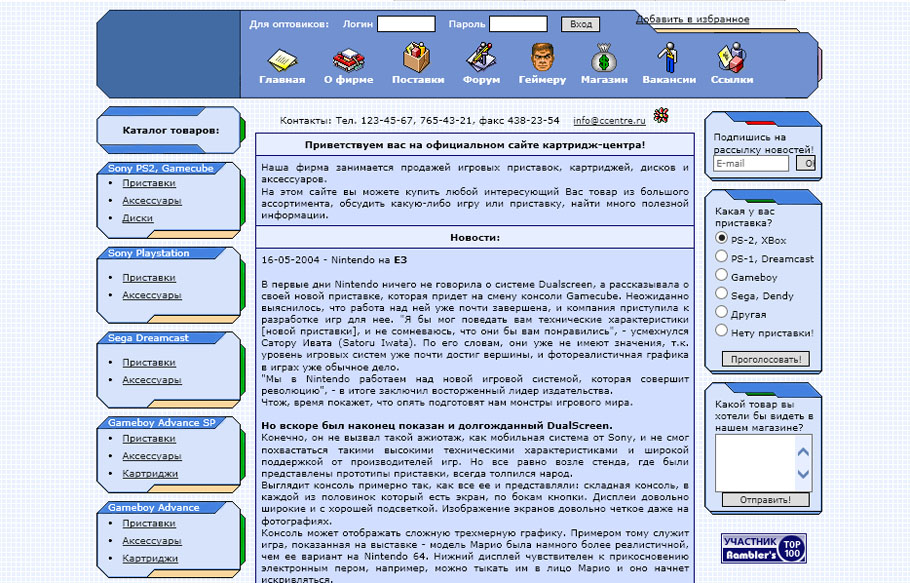Click the Вакансии worker icon
Screen dimensions: 910x583
click(669, 58)
